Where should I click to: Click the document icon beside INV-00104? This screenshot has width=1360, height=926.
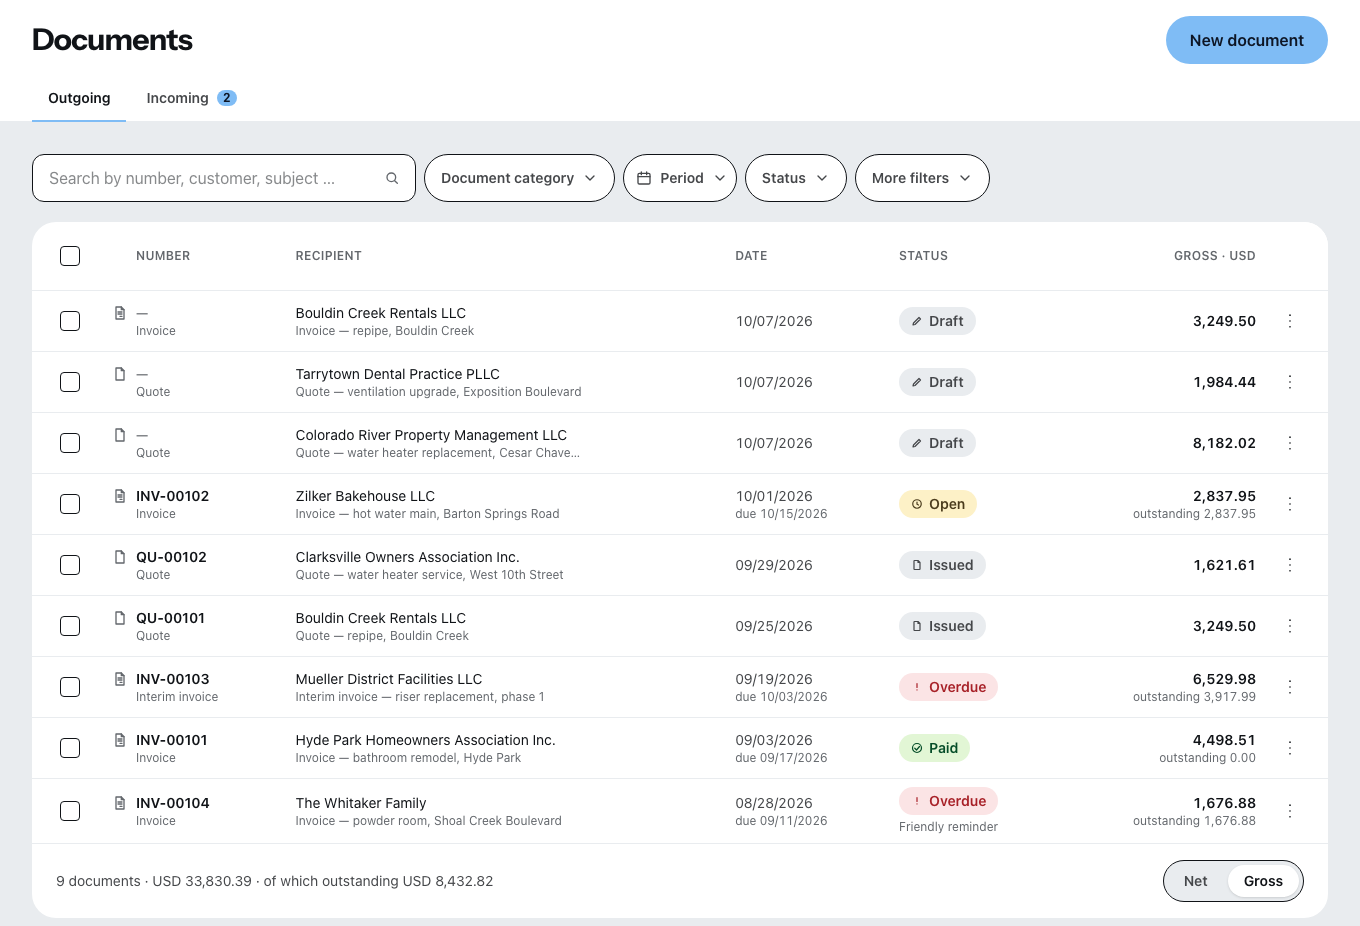coord(120,803)
